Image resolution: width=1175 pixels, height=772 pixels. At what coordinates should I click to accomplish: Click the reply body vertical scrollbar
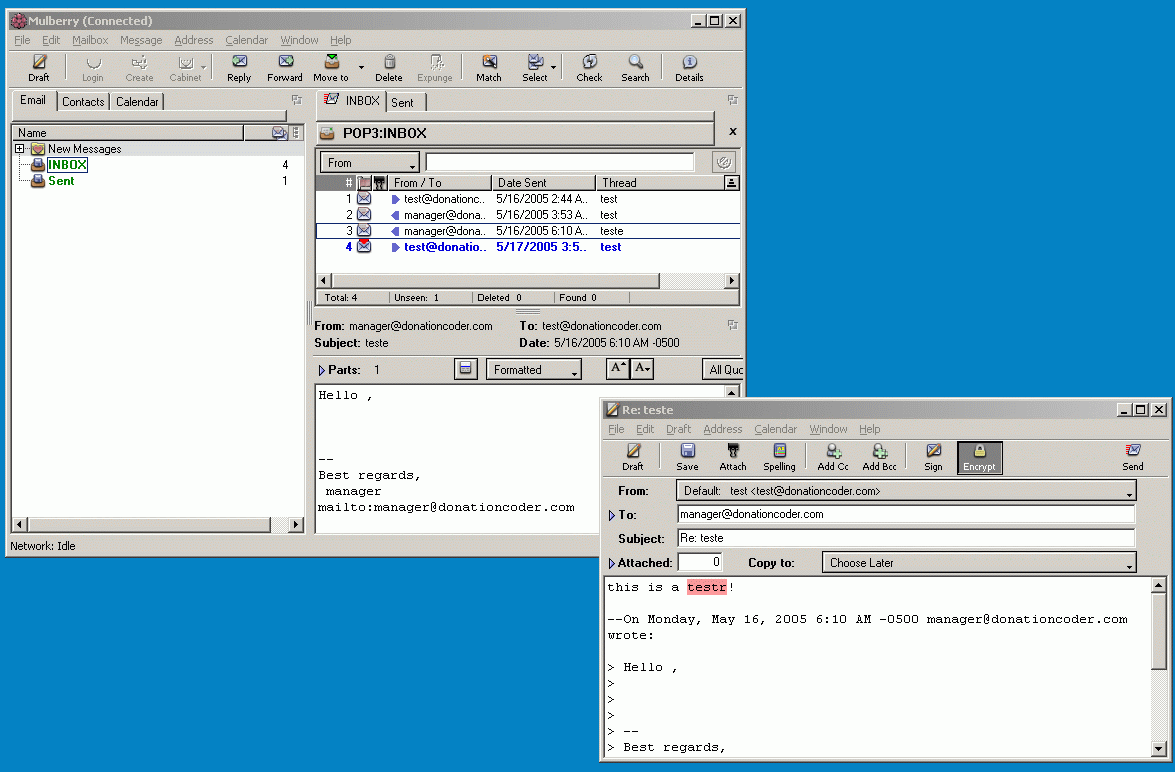point(1159,667)
